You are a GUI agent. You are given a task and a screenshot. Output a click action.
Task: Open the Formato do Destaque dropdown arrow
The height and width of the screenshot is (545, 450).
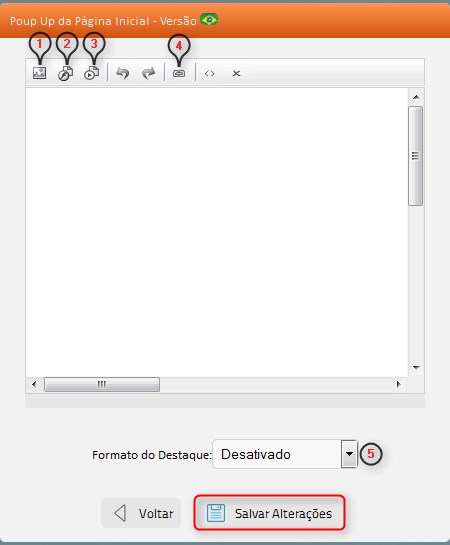coord(349,454)
